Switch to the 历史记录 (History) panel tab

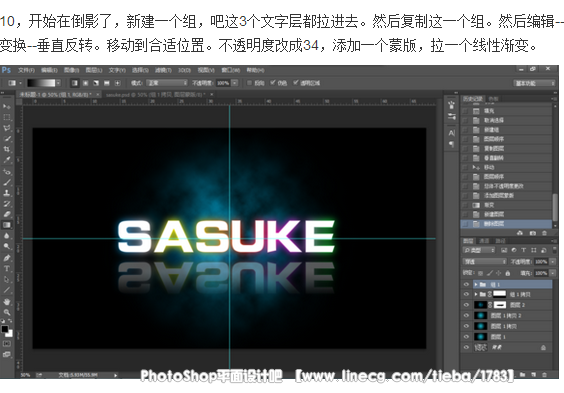coord(472,99)
